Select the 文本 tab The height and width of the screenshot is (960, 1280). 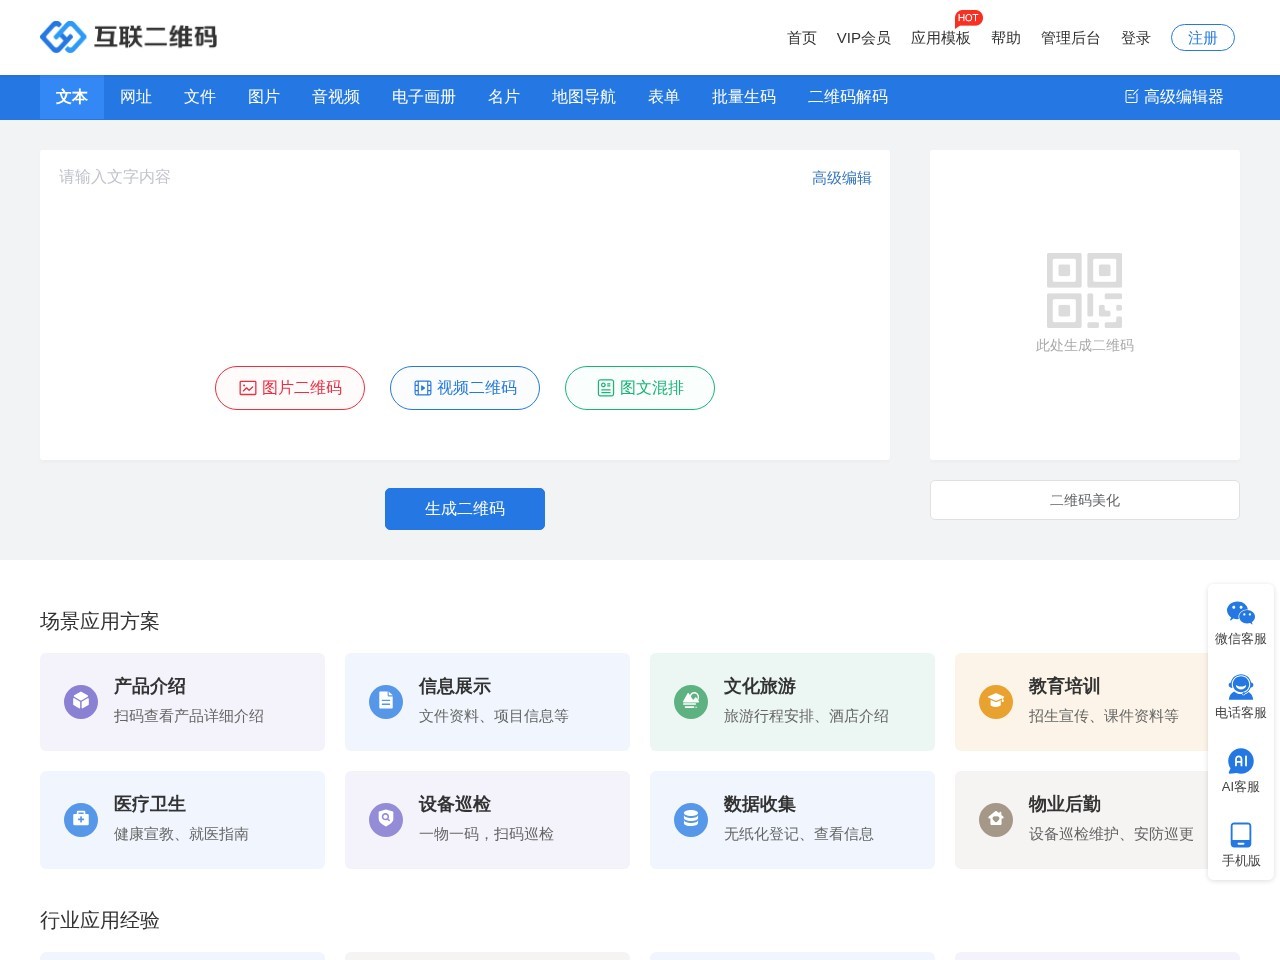click(72, 97)
